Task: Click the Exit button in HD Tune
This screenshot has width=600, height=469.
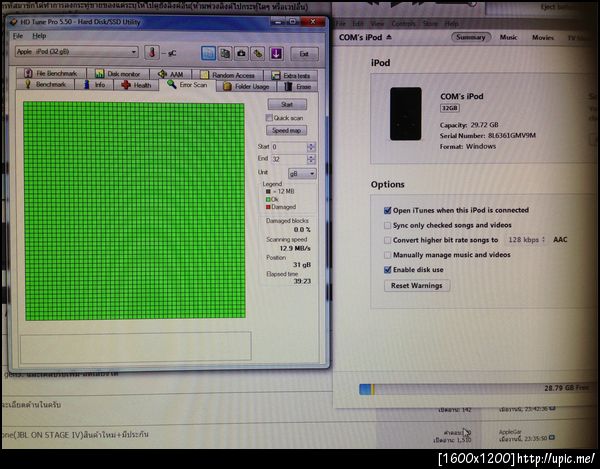Action: [x=304, y=54]
